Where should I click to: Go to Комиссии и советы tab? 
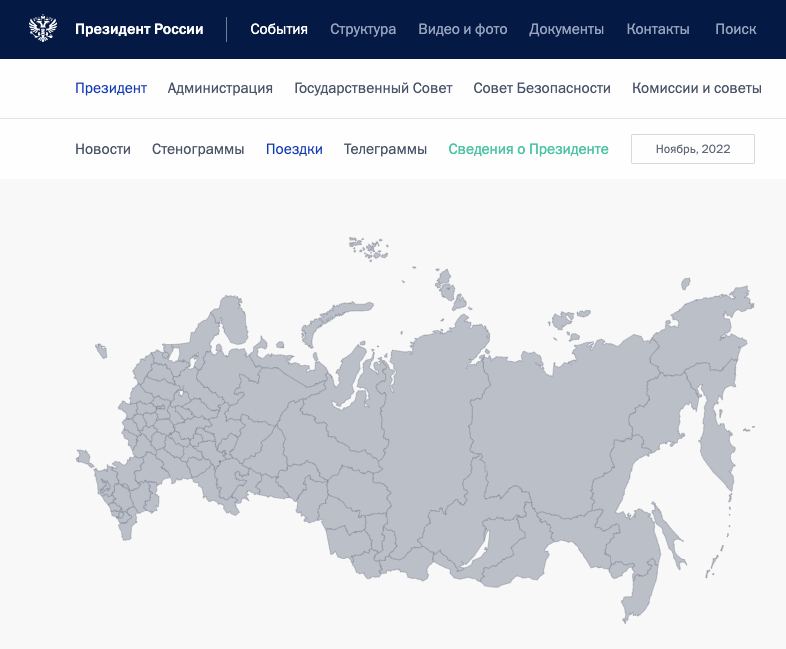tap(697, 88)
